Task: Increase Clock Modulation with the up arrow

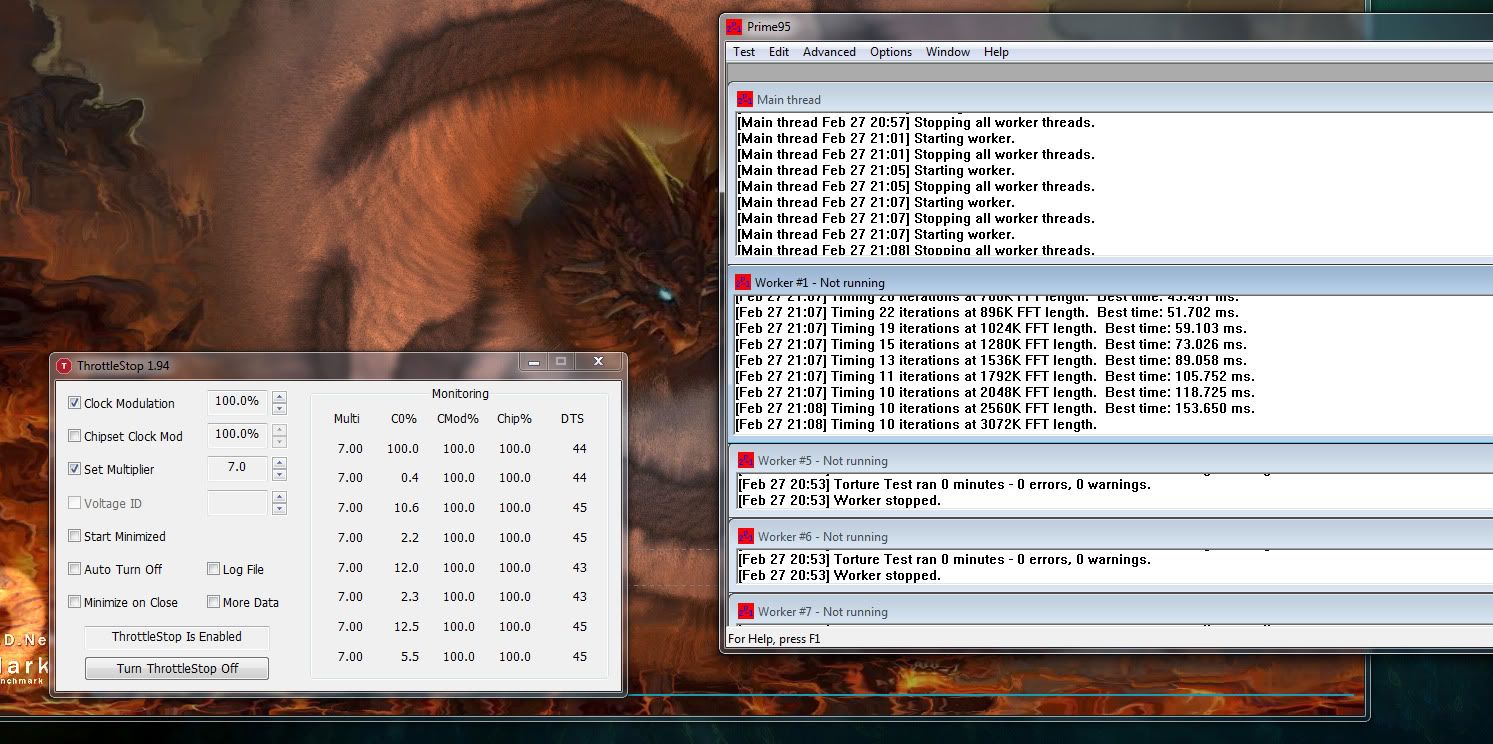Action: click(x=279, y=397)
